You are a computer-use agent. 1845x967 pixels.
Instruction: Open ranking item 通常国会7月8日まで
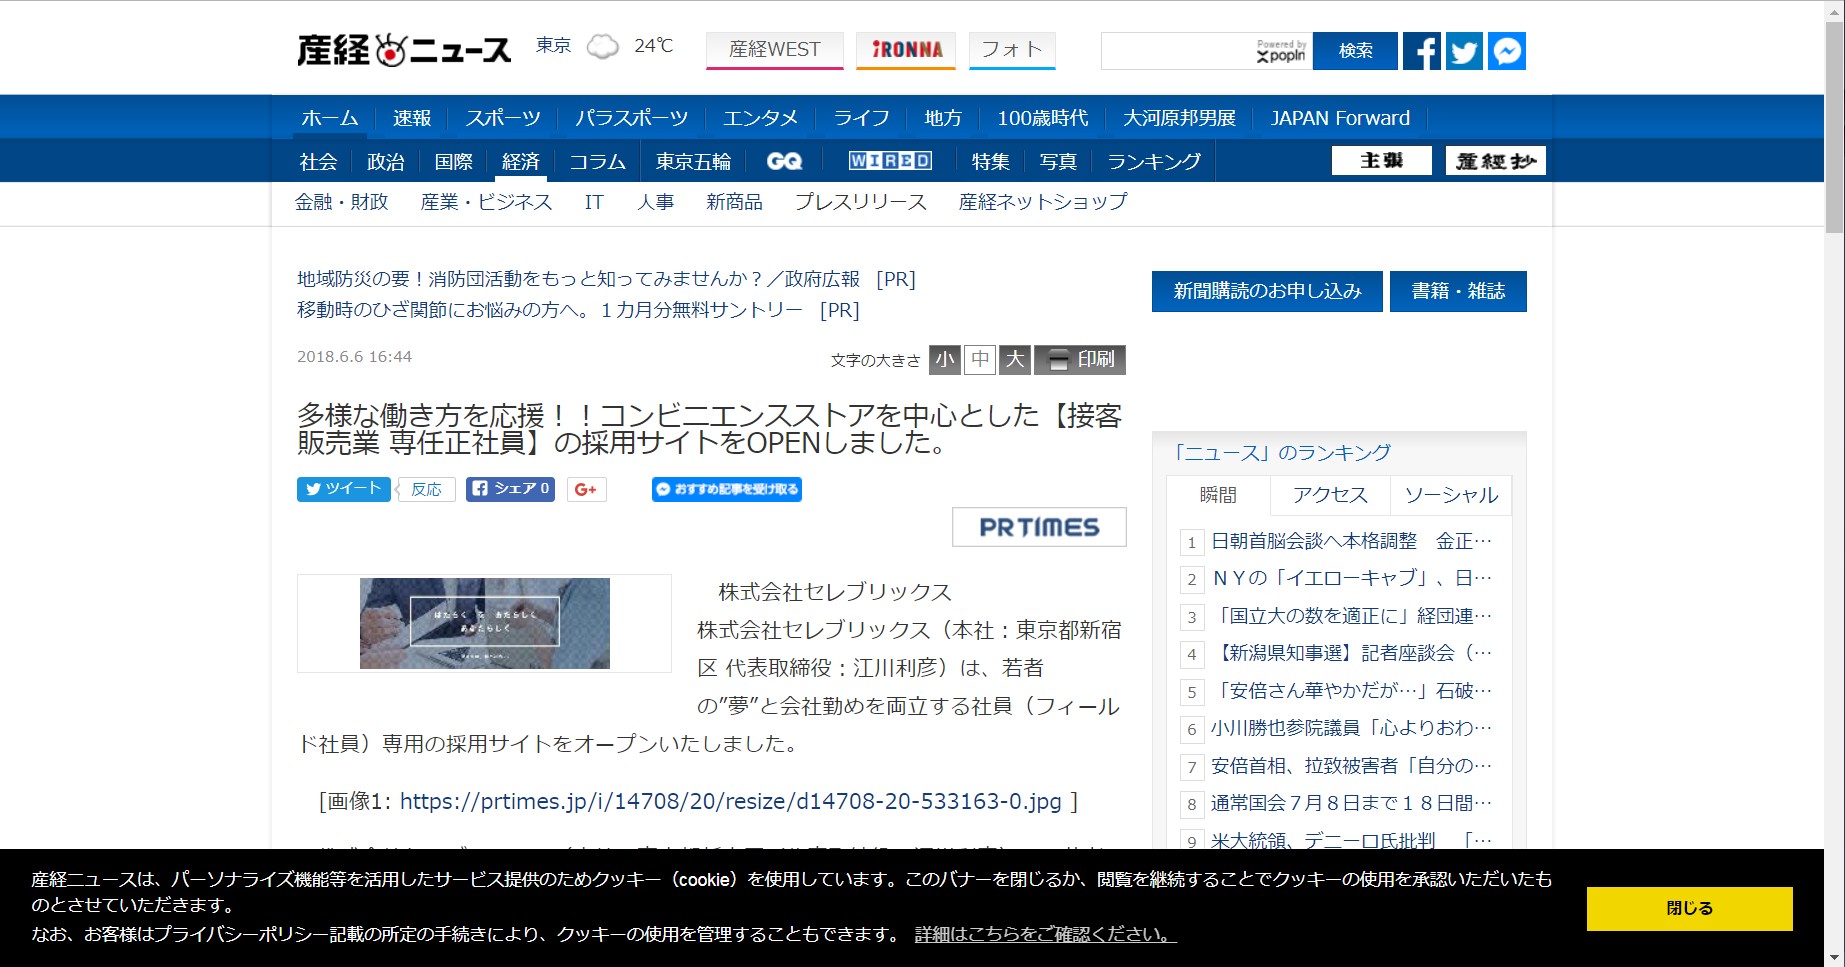(x=1351, y=803)
